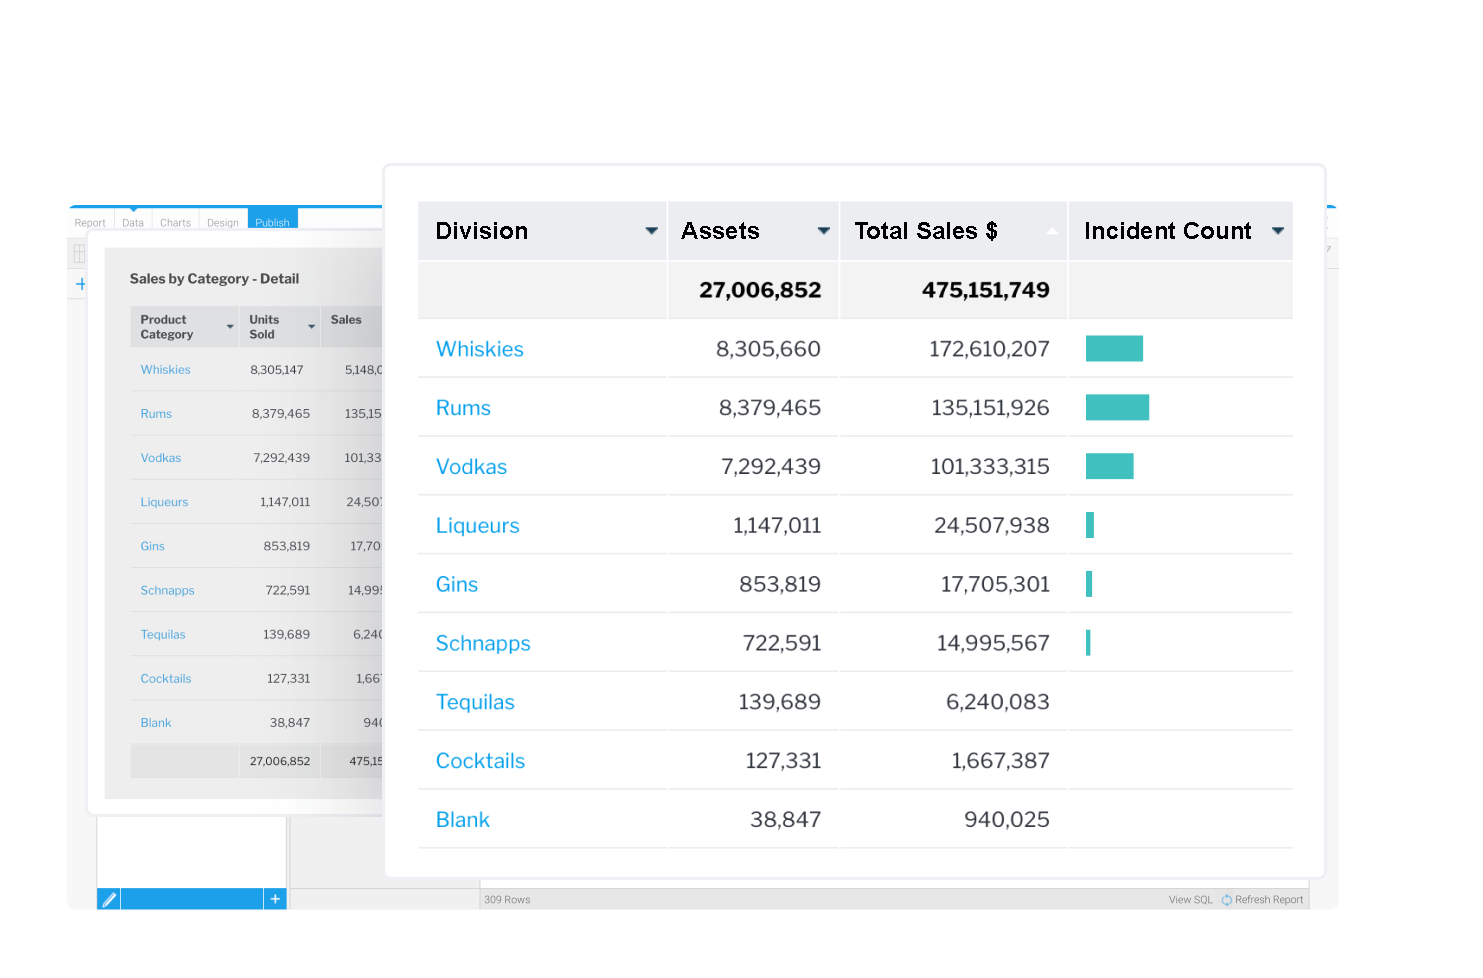This screenshot has height=978, width=1483.
Task: Click the teal incident bar for Vodkas
Action: point(1109,466)
